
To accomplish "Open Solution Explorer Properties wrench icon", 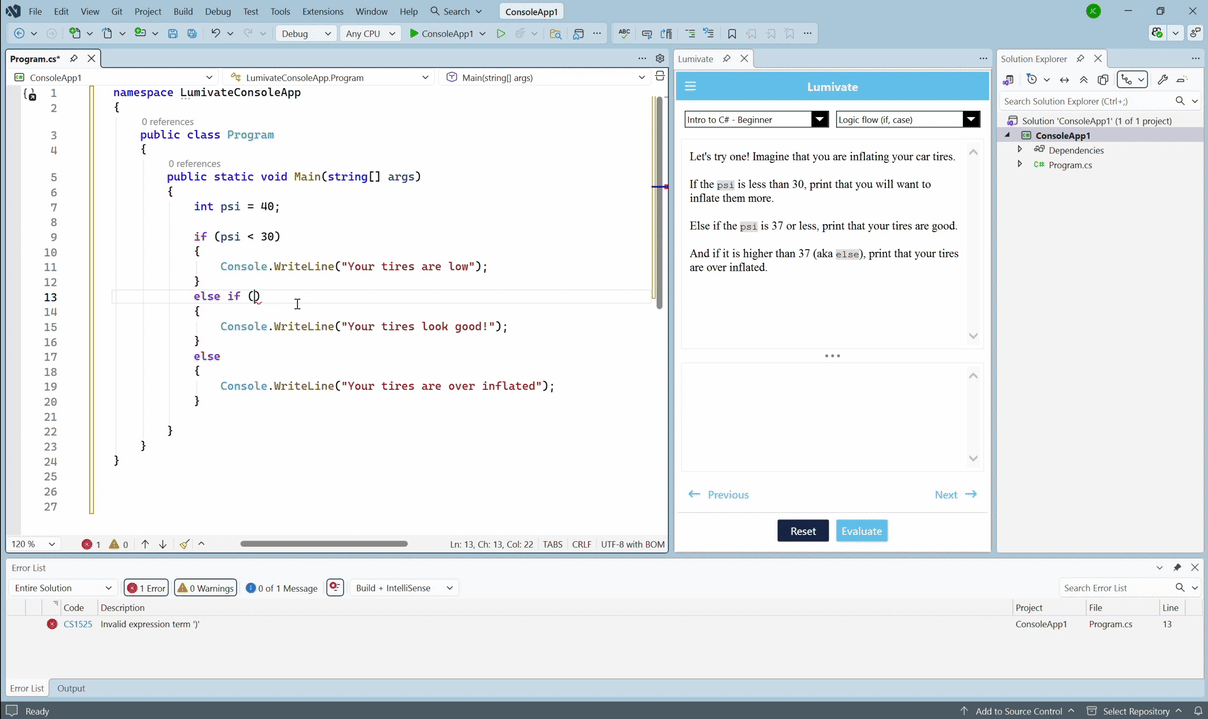I will (1162, 80).
